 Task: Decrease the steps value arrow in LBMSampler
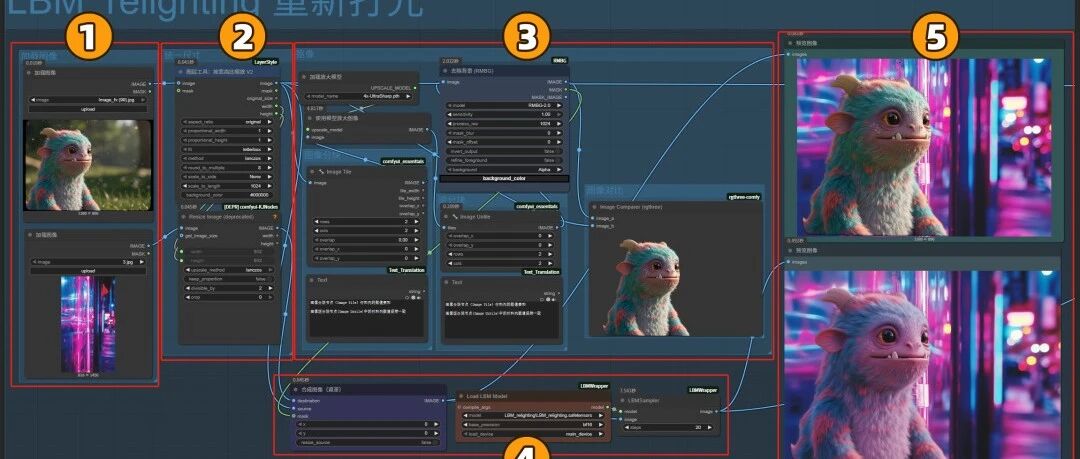pos(626,427)
